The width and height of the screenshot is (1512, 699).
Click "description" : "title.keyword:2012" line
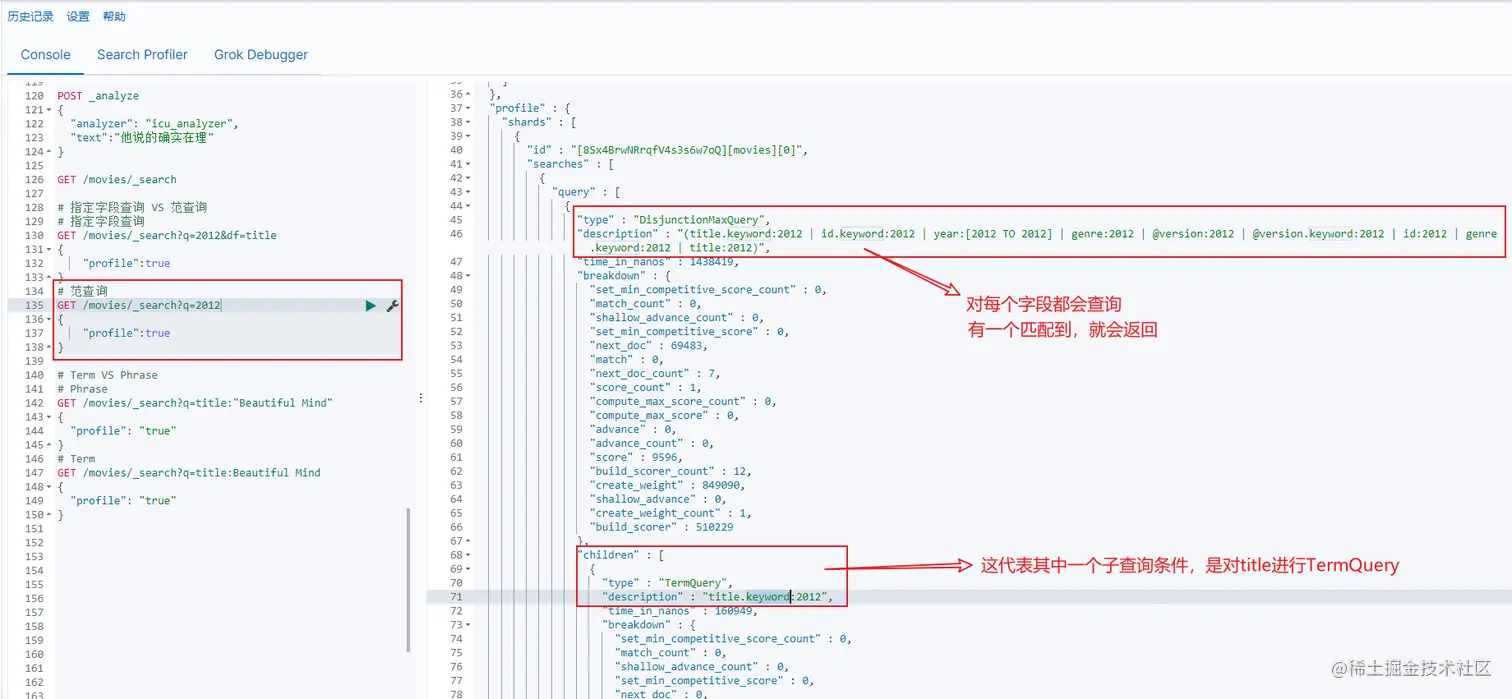[717, 597]
